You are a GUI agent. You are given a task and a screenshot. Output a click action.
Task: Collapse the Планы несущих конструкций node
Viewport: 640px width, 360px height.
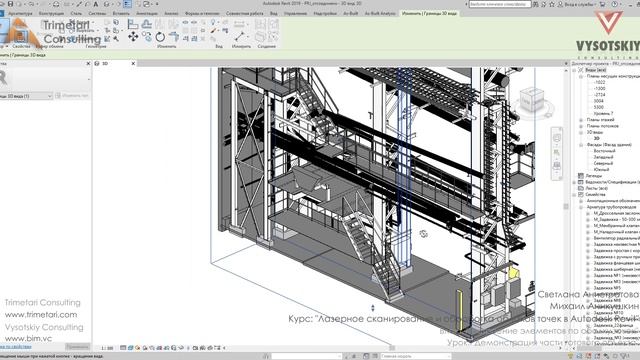(x=581, y=76)
